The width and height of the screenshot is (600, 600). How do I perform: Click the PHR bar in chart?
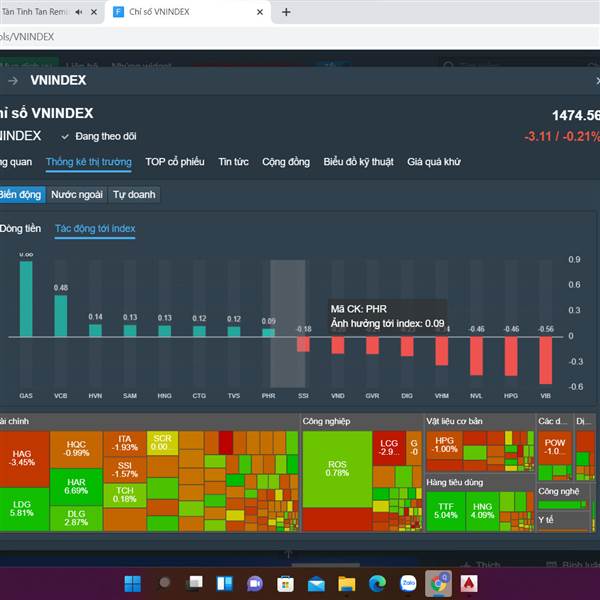point(269,333)
